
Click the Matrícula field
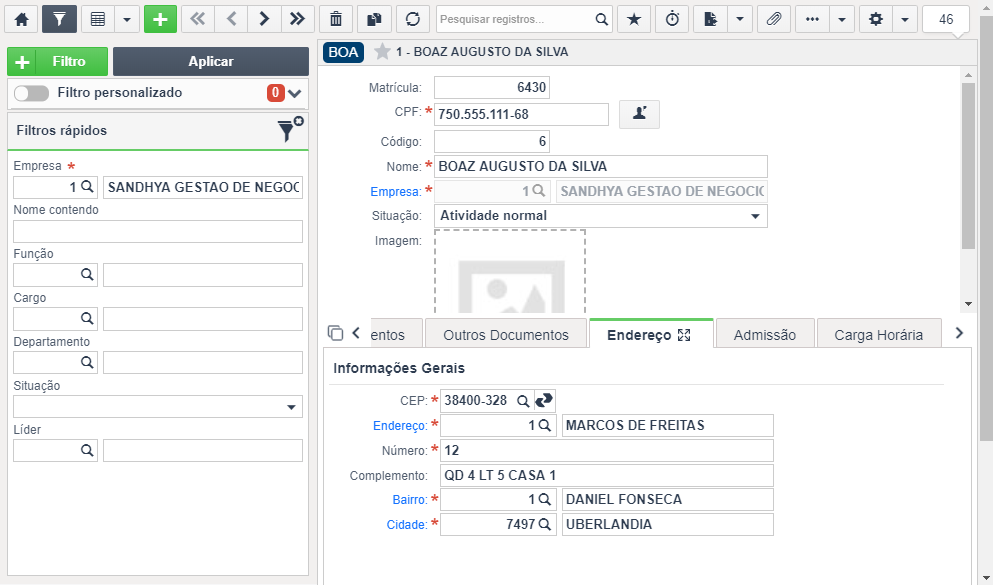pos(491,87)
